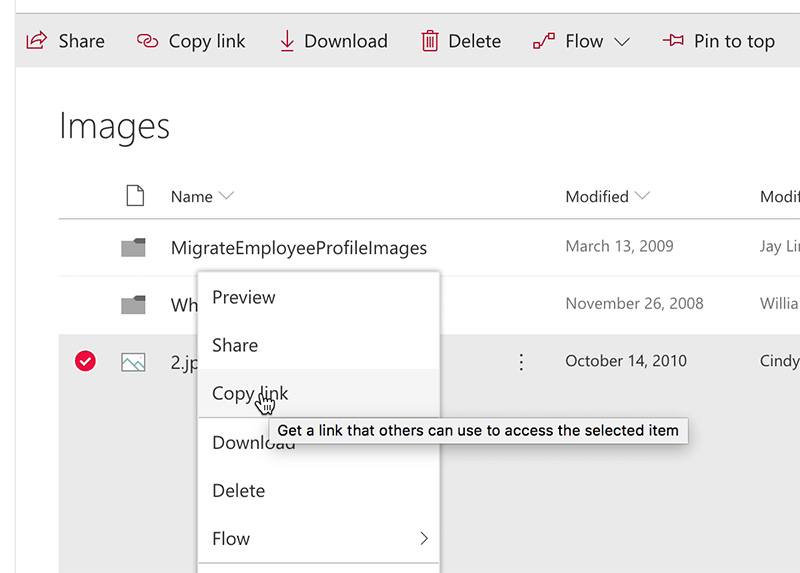The width and height of the screenshot is (800, 573).
Task: Click the Copy link chain icon
Action: [x=147, y=41]
